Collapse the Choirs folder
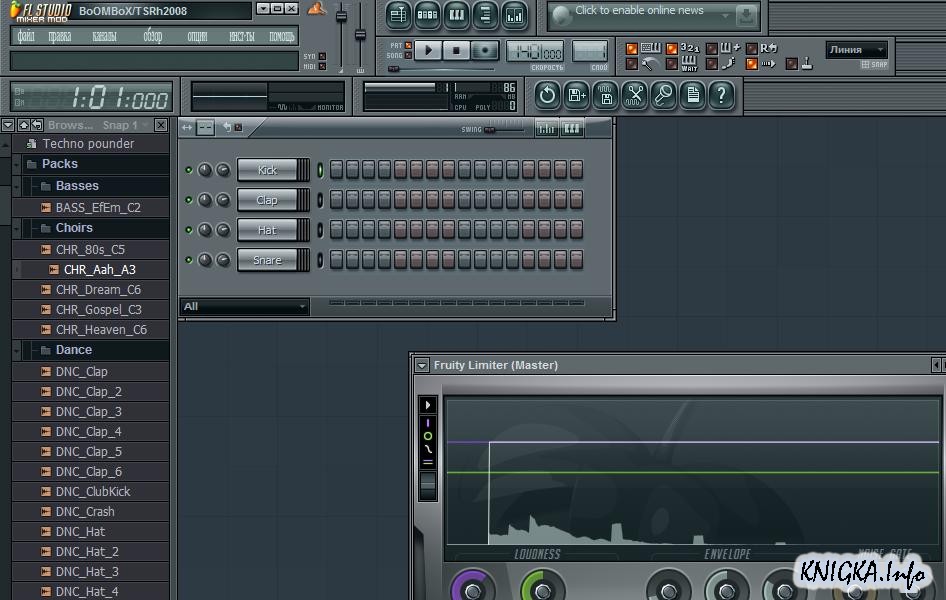 pos(17,228)
